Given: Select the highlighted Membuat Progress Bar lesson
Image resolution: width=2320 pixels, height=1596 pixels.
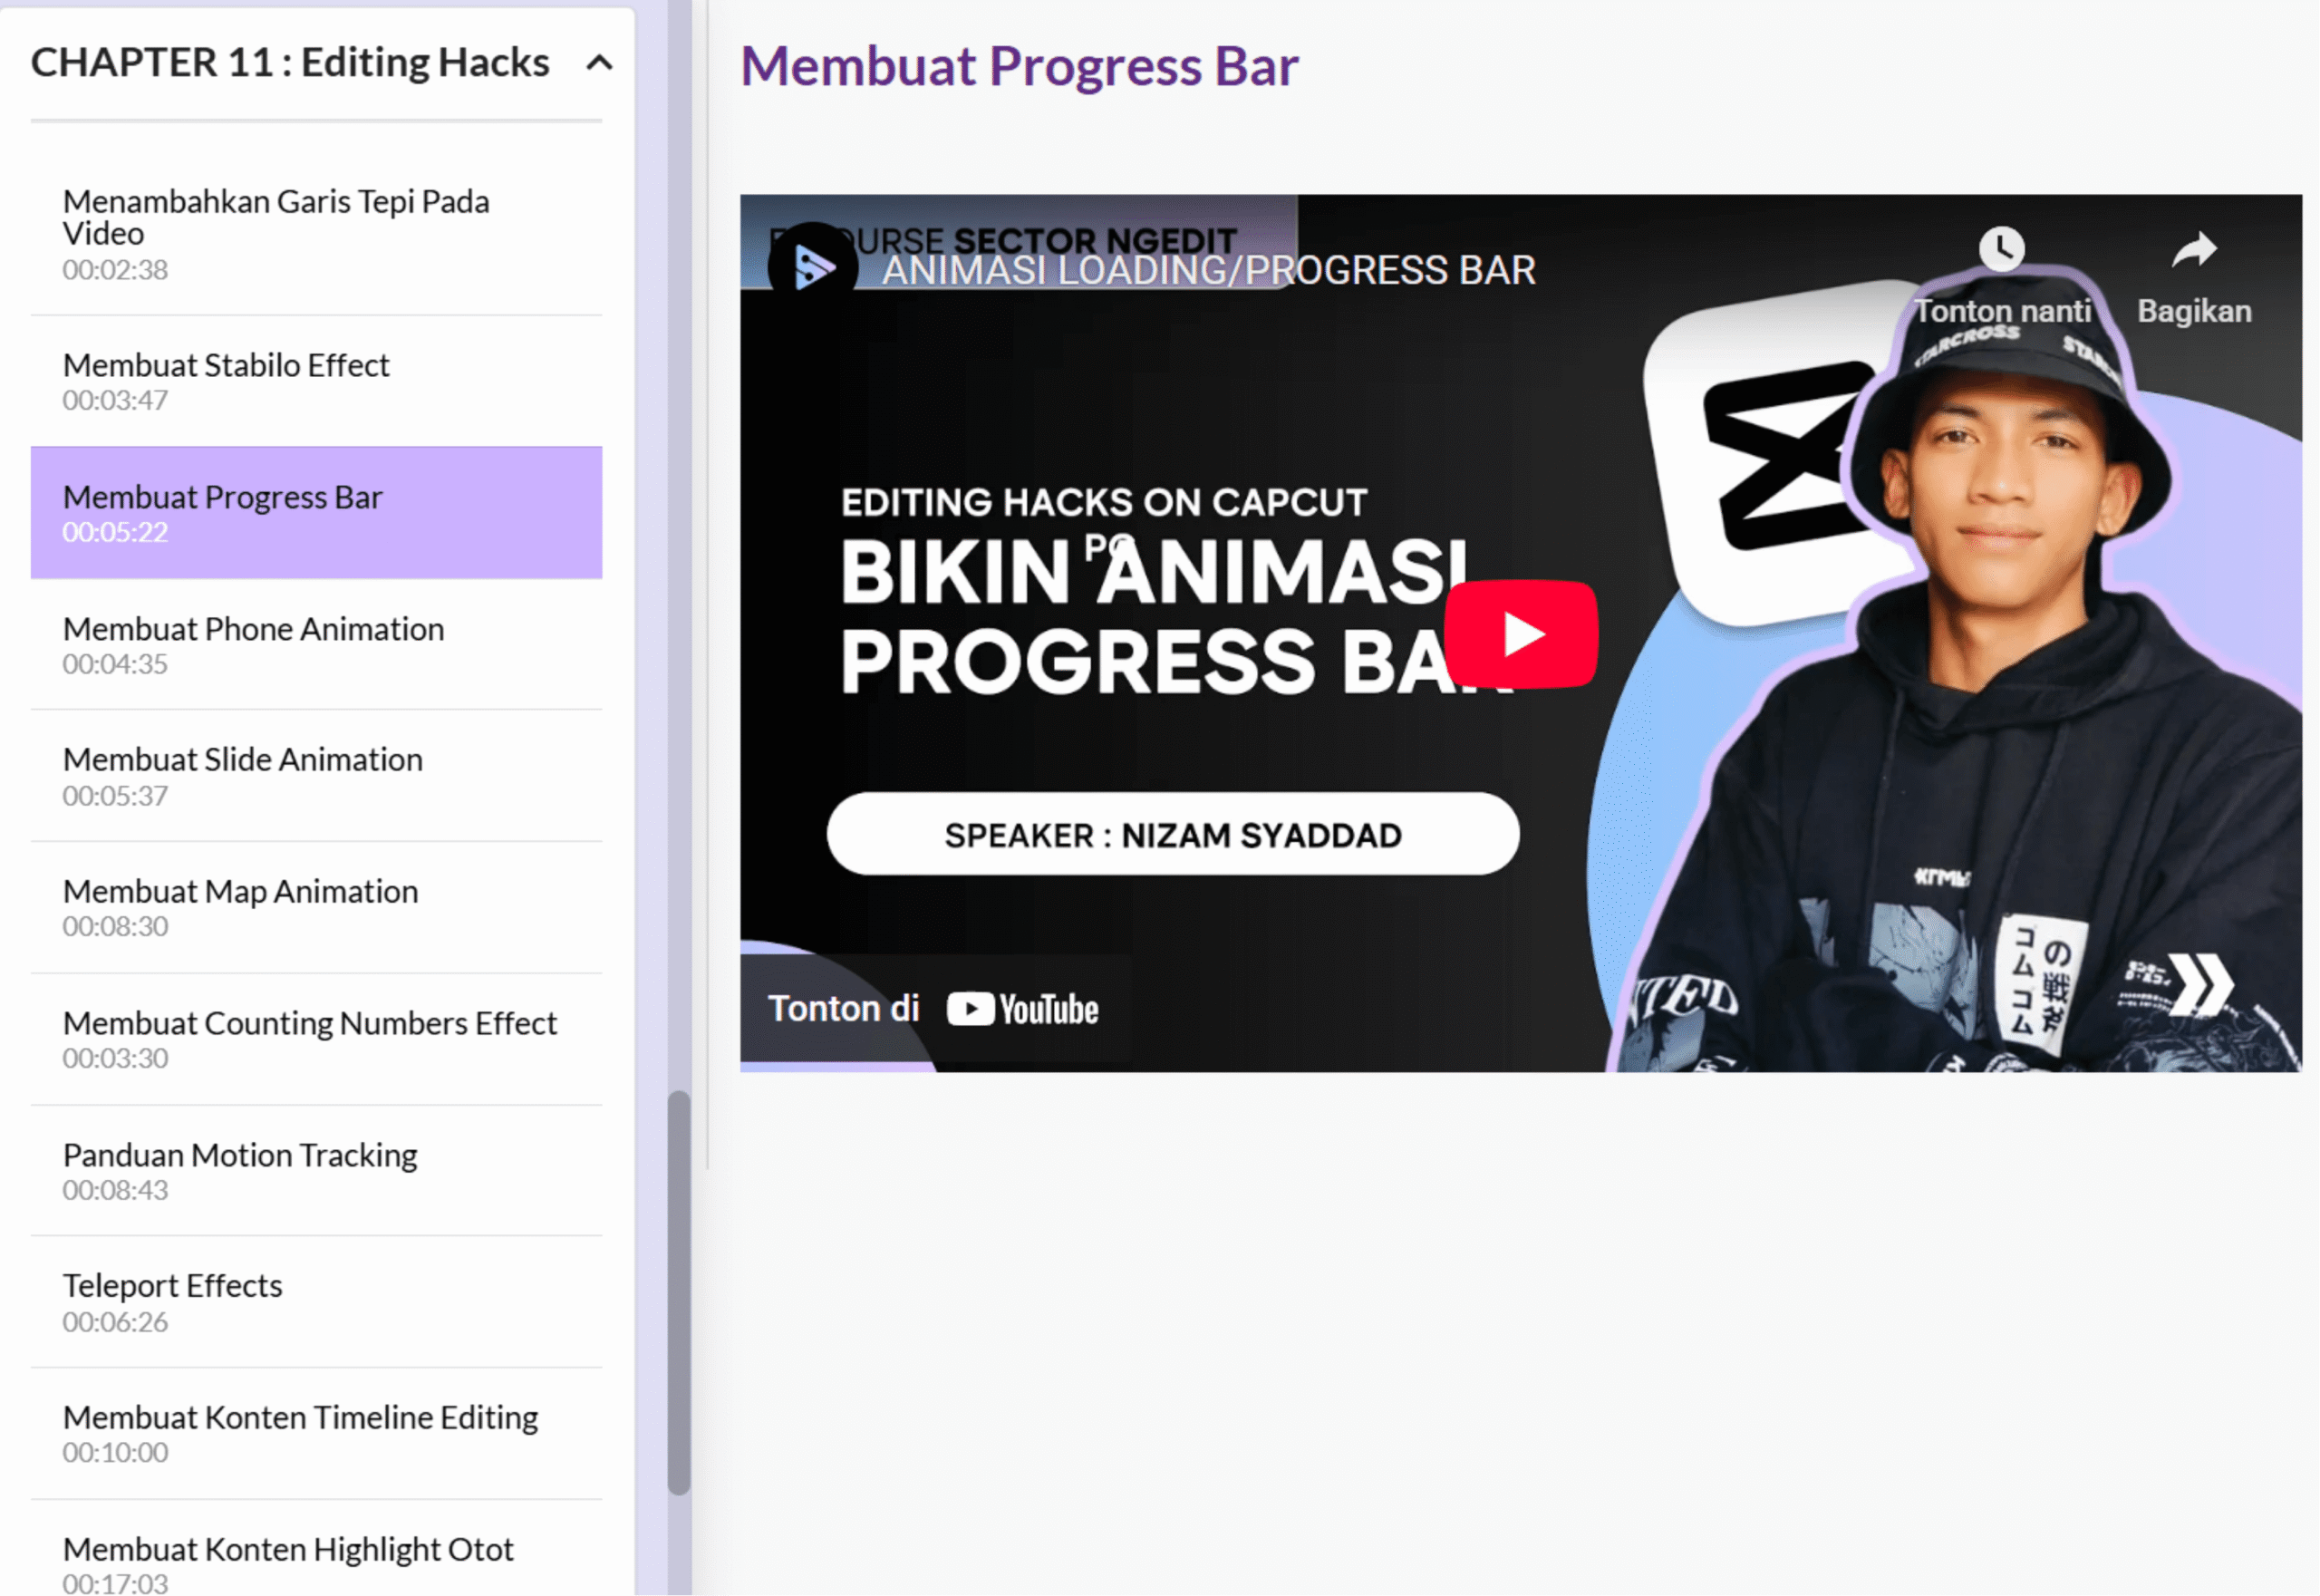Looking at the screenshot, I should (316, 513).
